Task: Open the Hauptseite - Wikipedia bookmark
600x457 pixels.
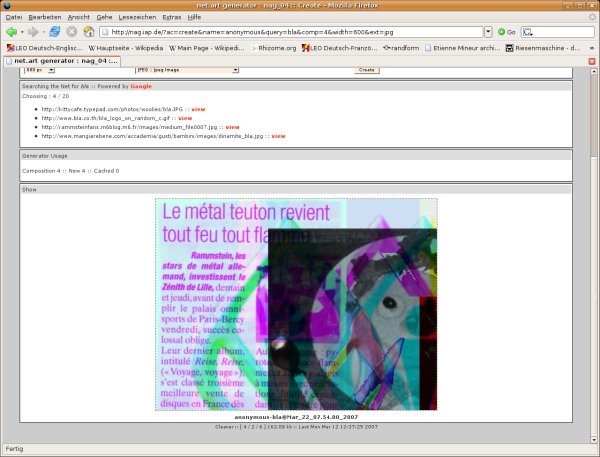Action: coord(126,48)
